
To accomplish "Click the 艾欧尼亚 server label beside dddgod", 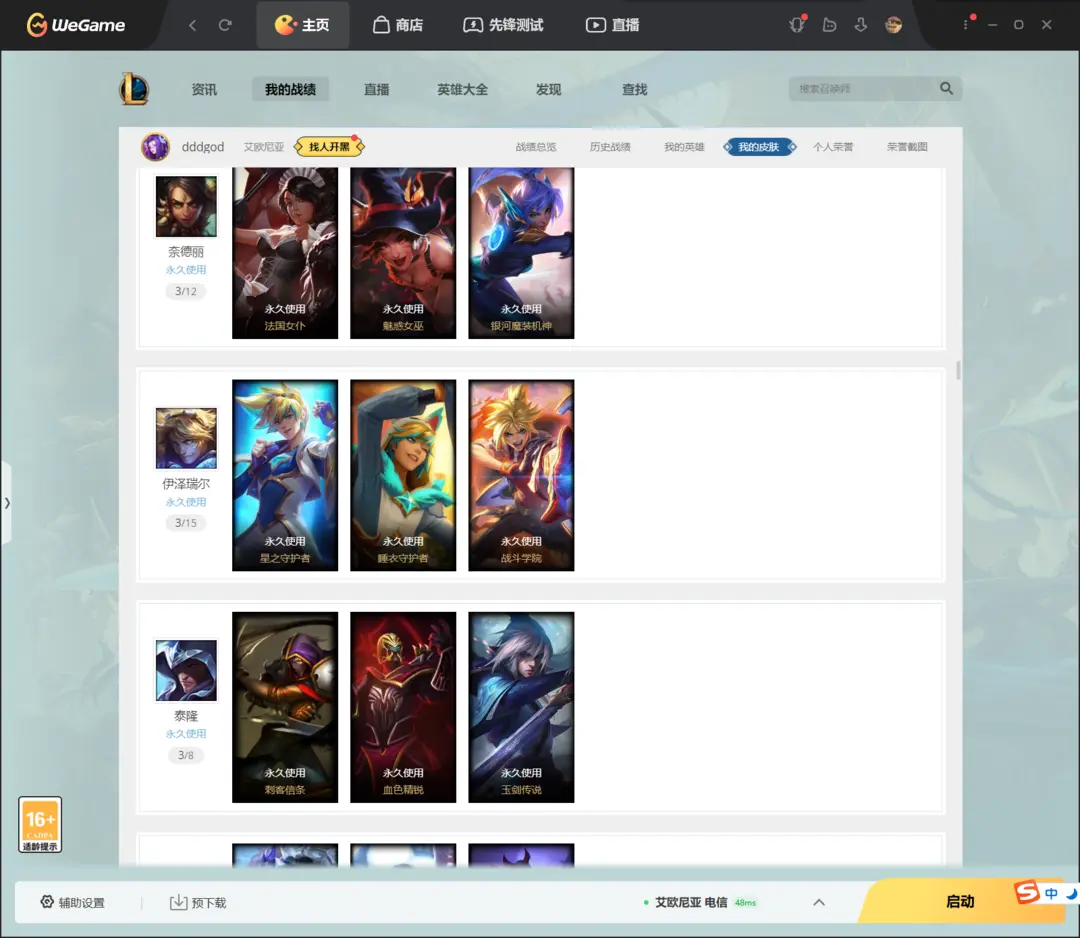I will (x=264, y=147).
